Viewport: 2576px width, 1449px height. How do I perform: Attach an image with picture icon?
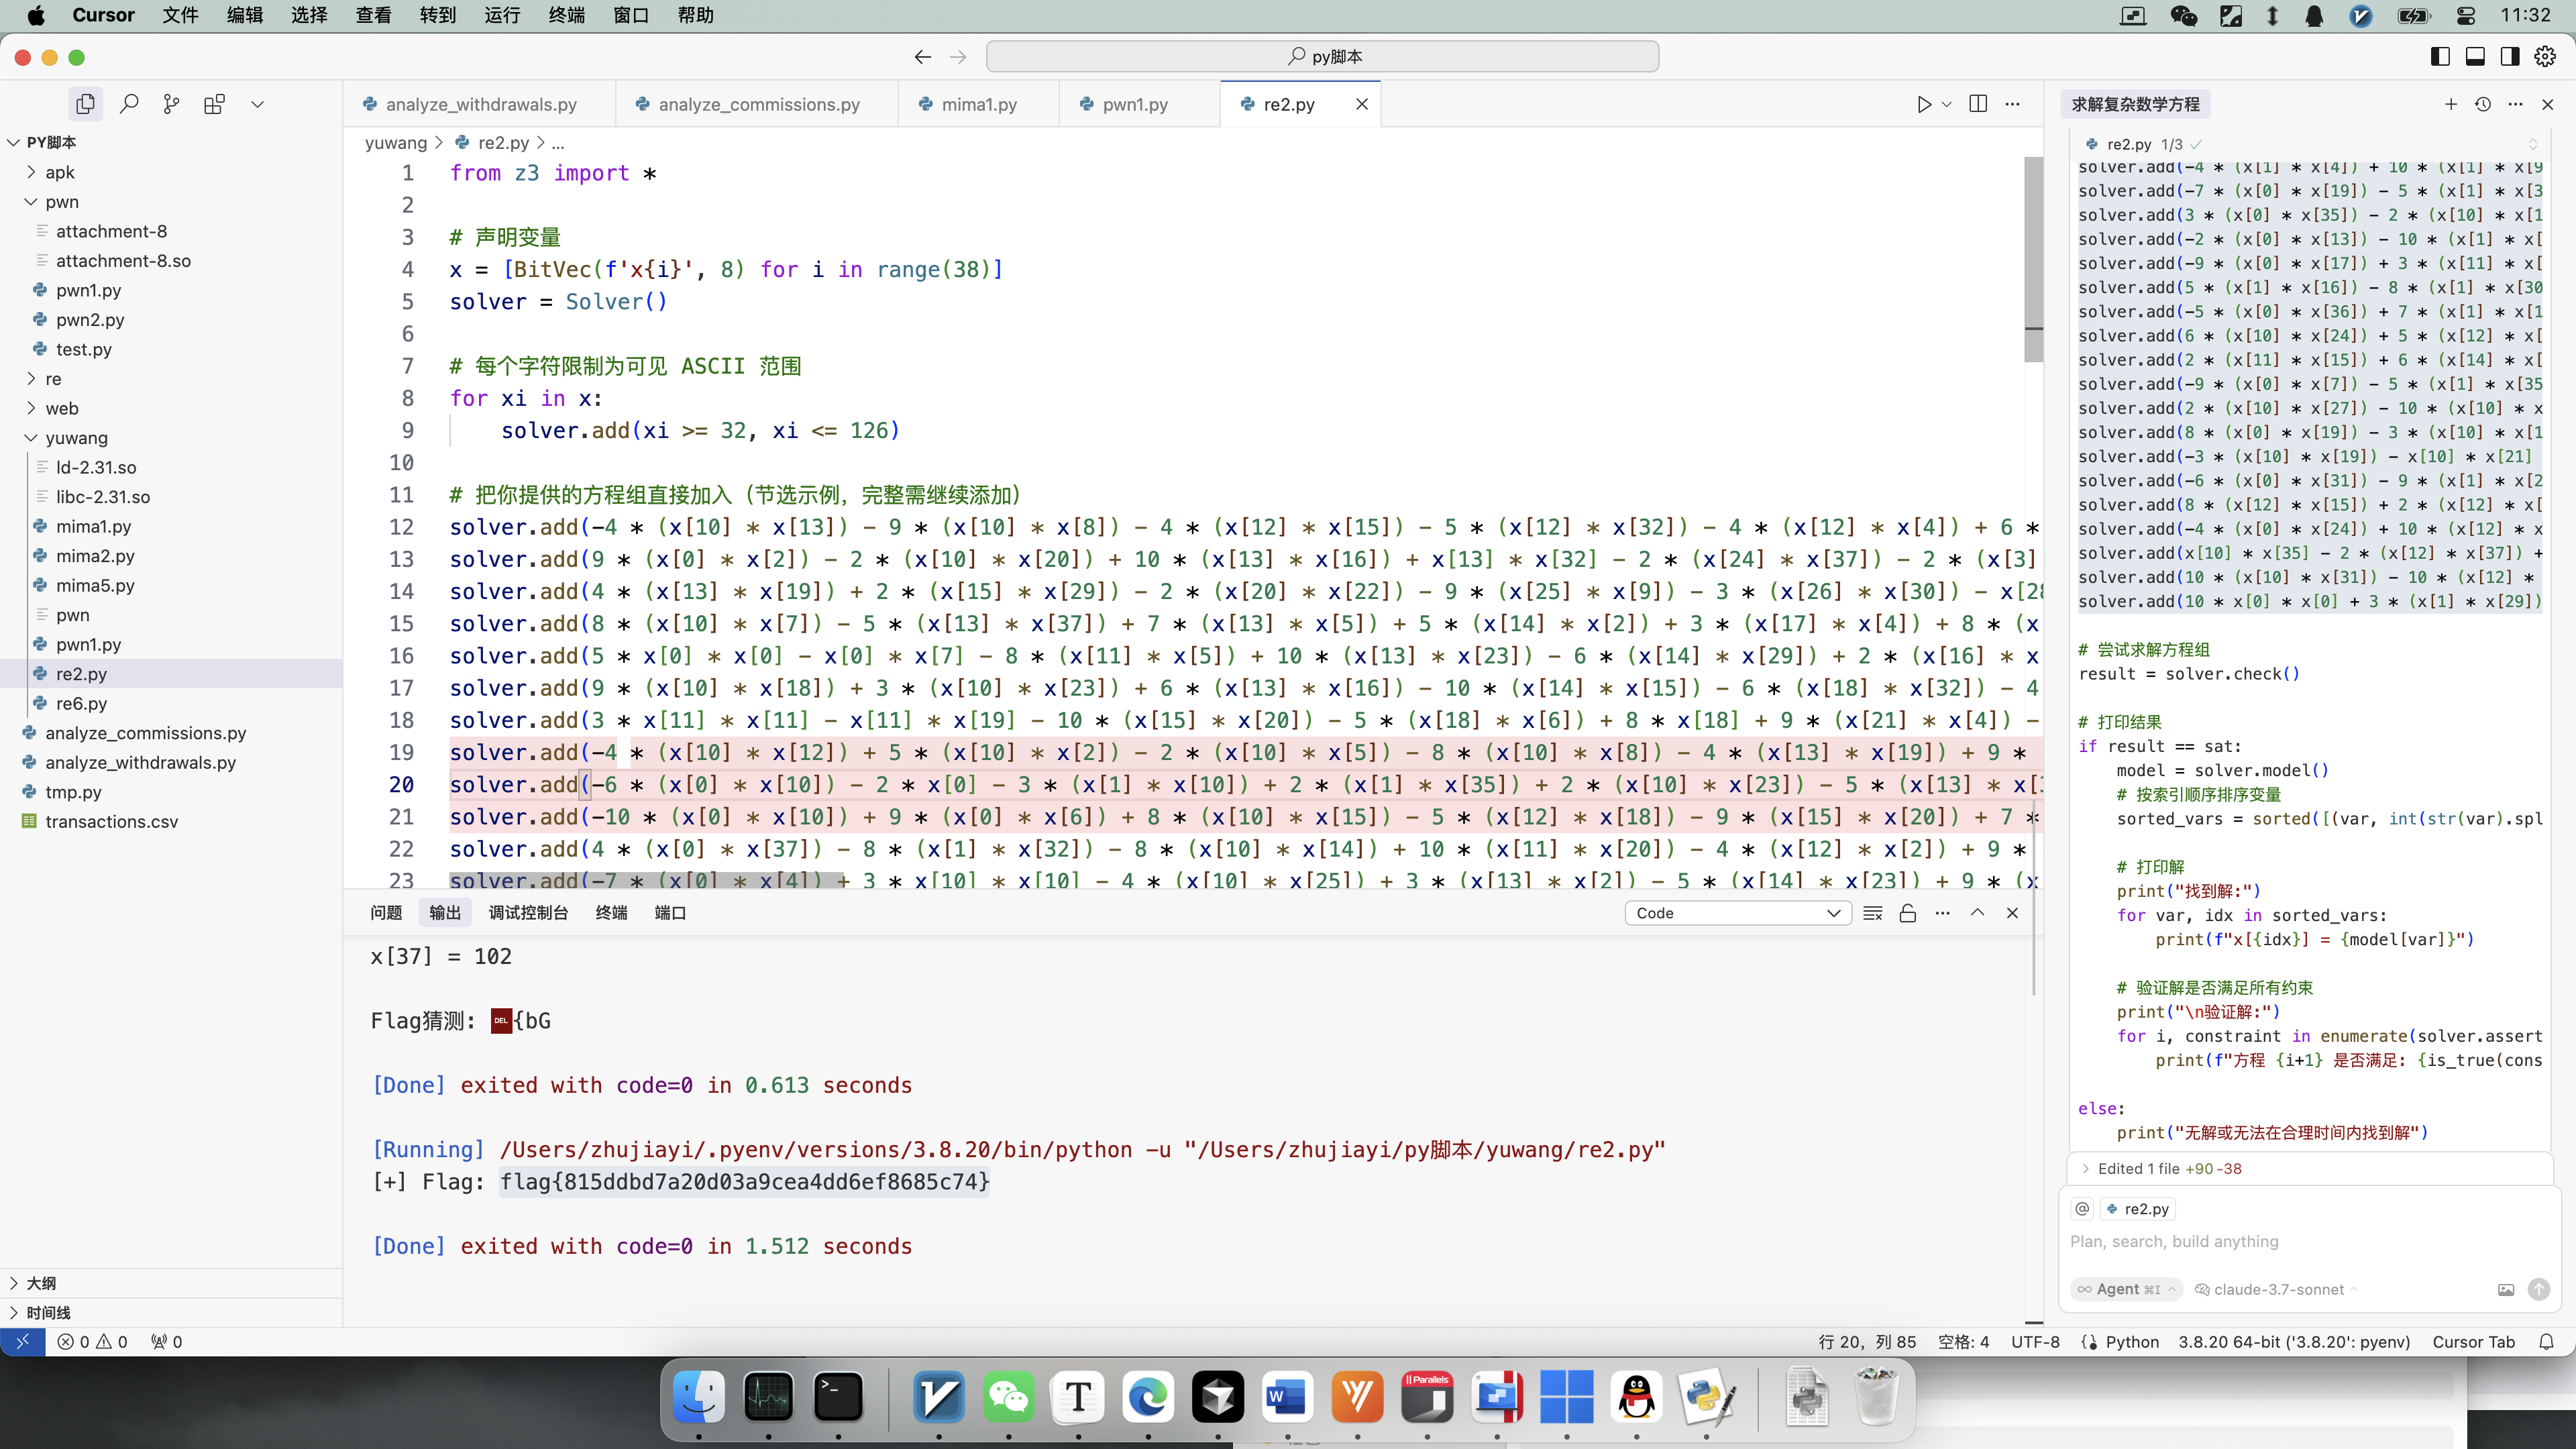2506,1290
